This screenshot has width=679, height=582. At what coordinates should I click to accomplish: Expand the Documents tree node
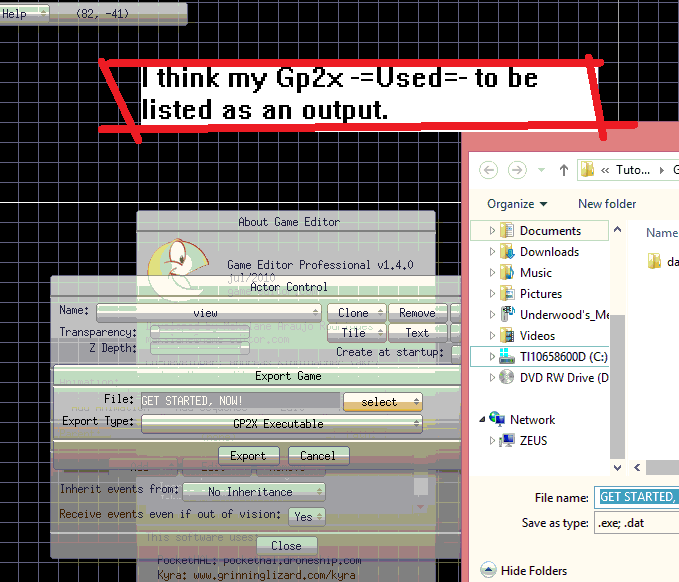tap(492, 230)
